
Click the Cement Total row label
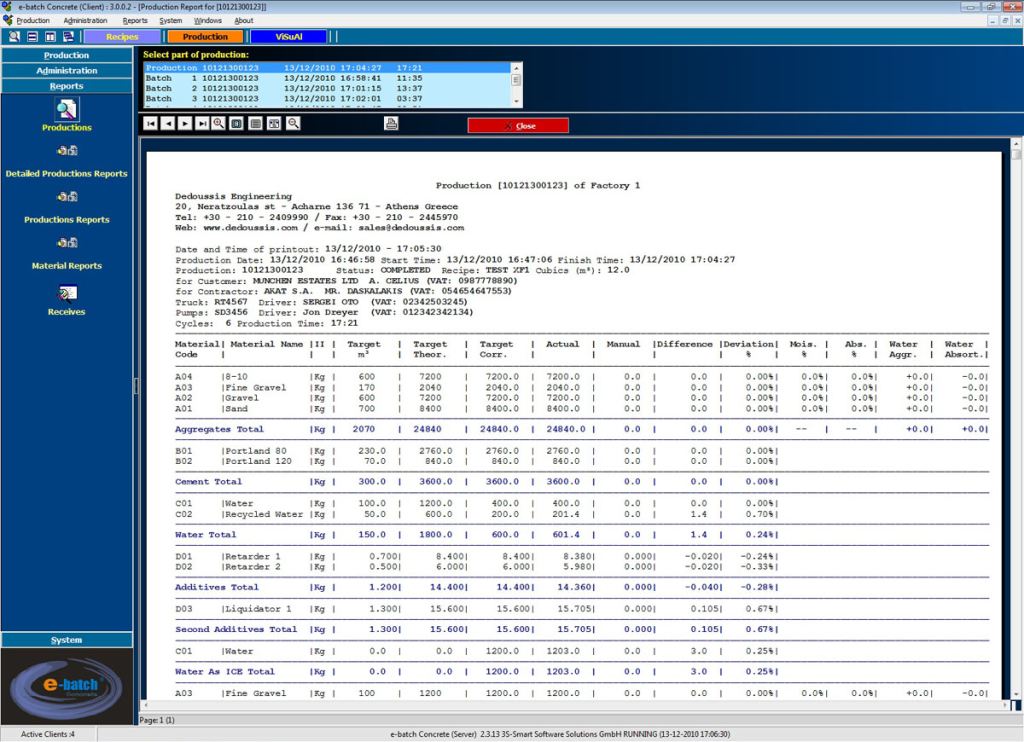click(208, 481)
